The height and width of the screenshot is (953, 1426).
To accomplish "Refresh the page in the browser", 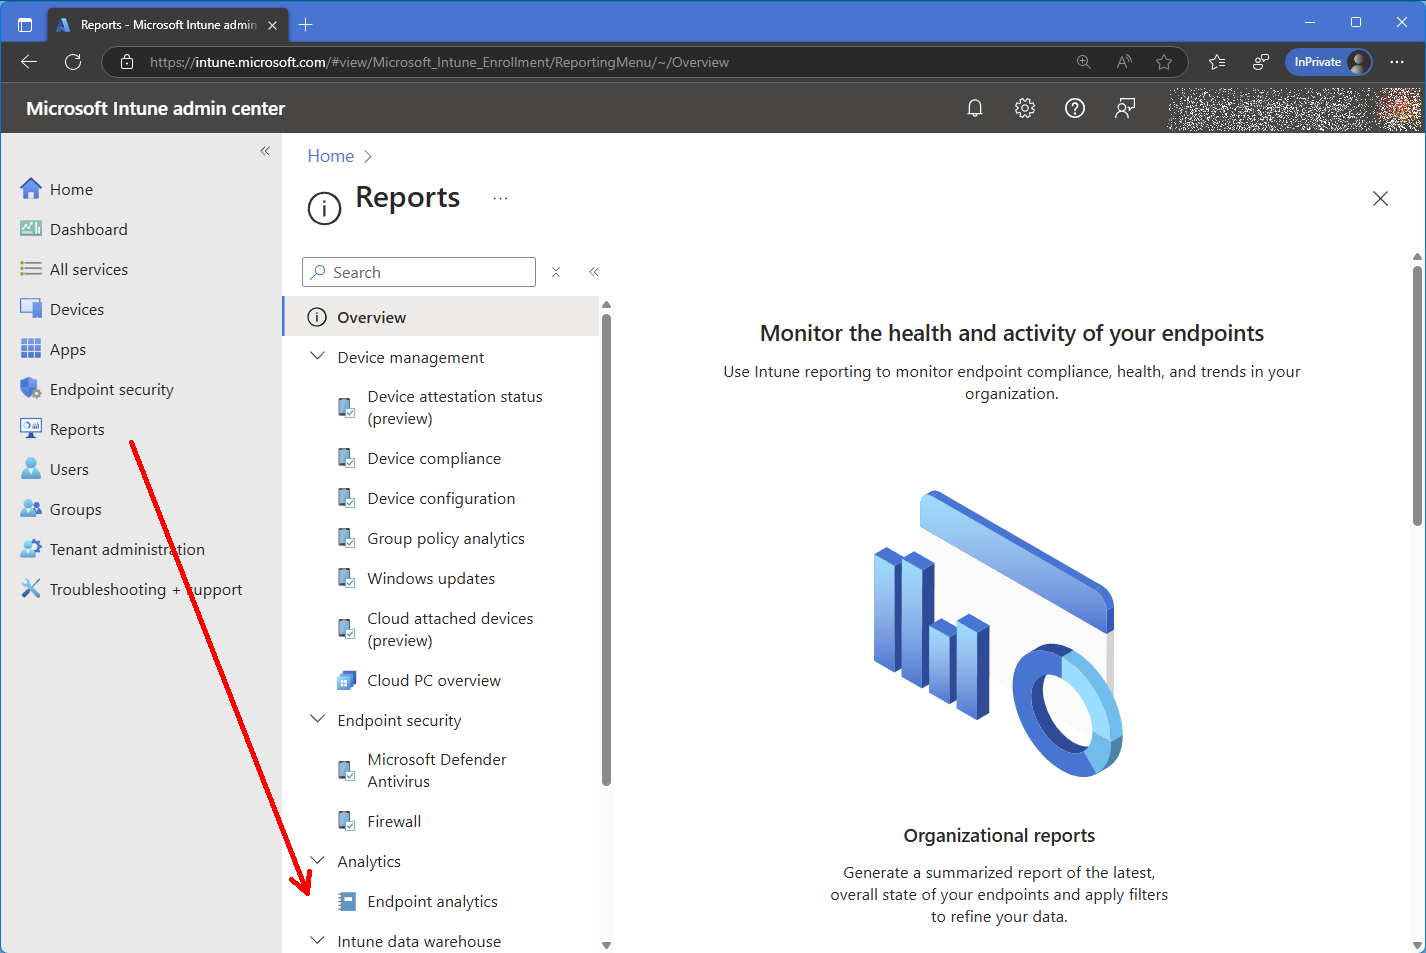I will [x=73, y=62].
